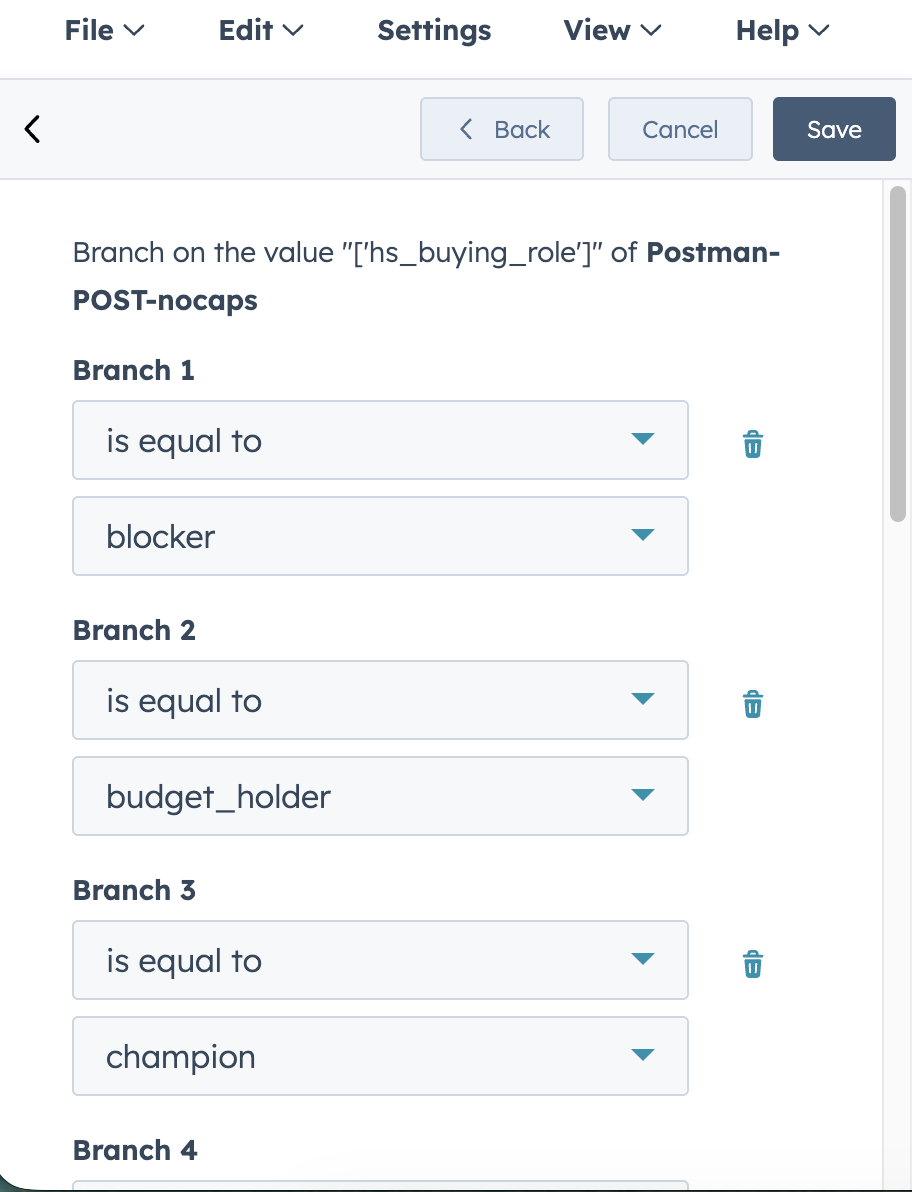
Task: Open the File menu
Action: pos(104,31)
